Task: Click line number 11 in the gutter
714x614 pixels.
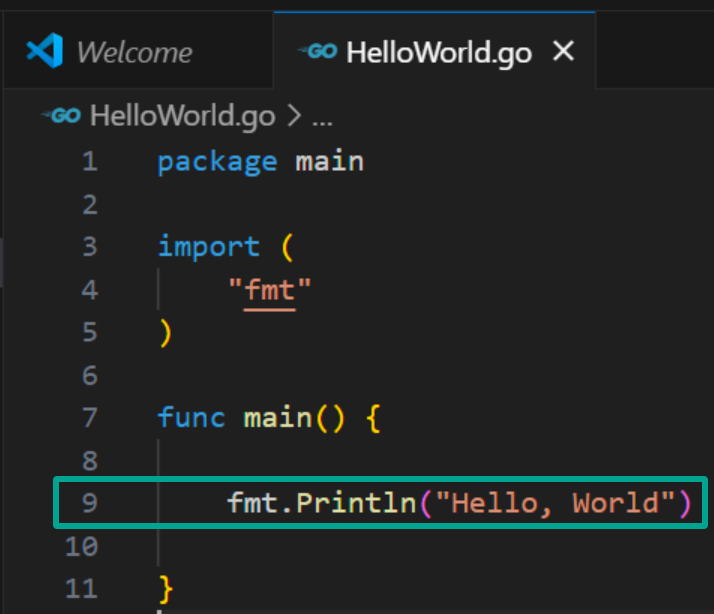Action: click(x=82, y=588)
